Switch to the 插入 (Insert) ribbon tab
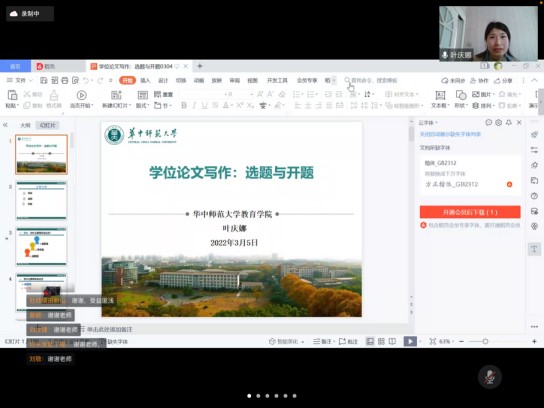Screen dimensions: 544x408 145,80
